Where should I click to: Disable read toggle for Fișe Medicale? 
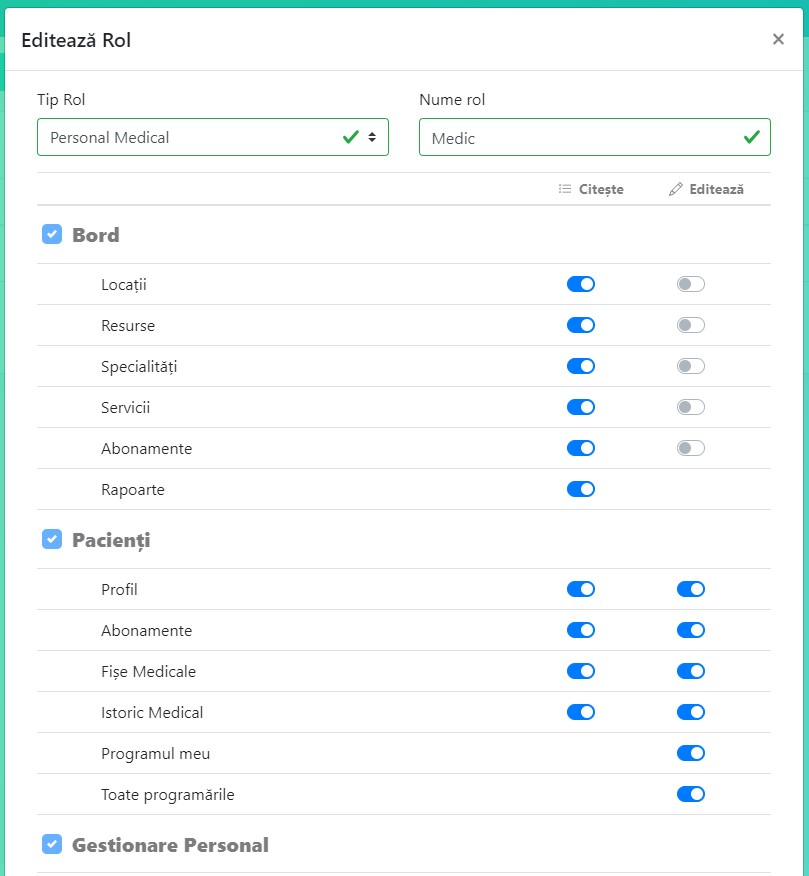[581, 671]
